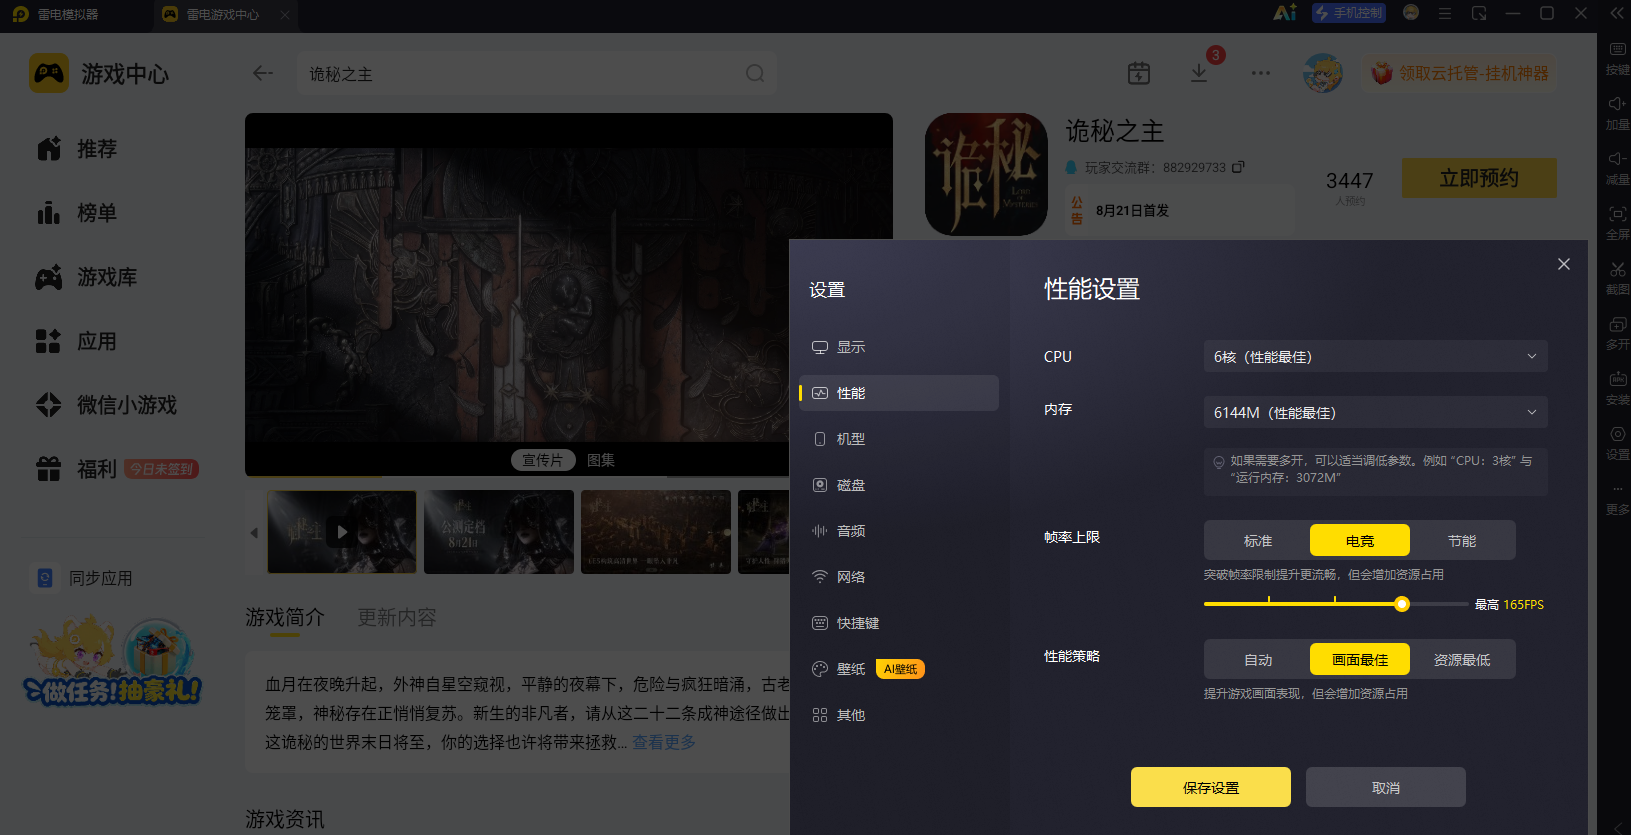The image size is (1631, 835).
Task: Copy the player group number 882929733
Action: pos(1238,167)
